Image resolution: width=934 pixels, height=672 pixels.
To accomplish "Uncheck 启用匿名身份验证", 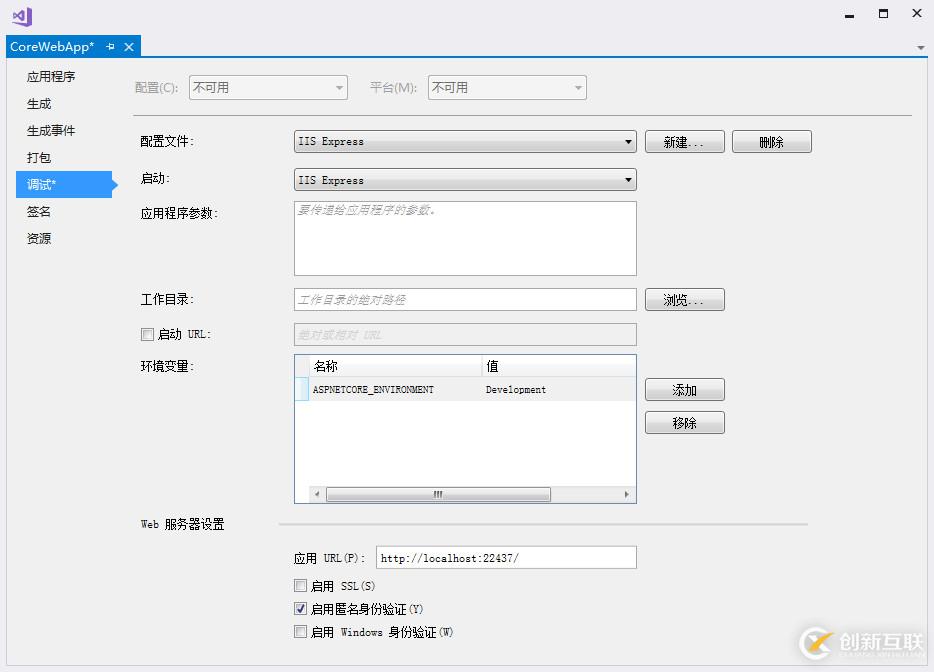I will (301, 608).
